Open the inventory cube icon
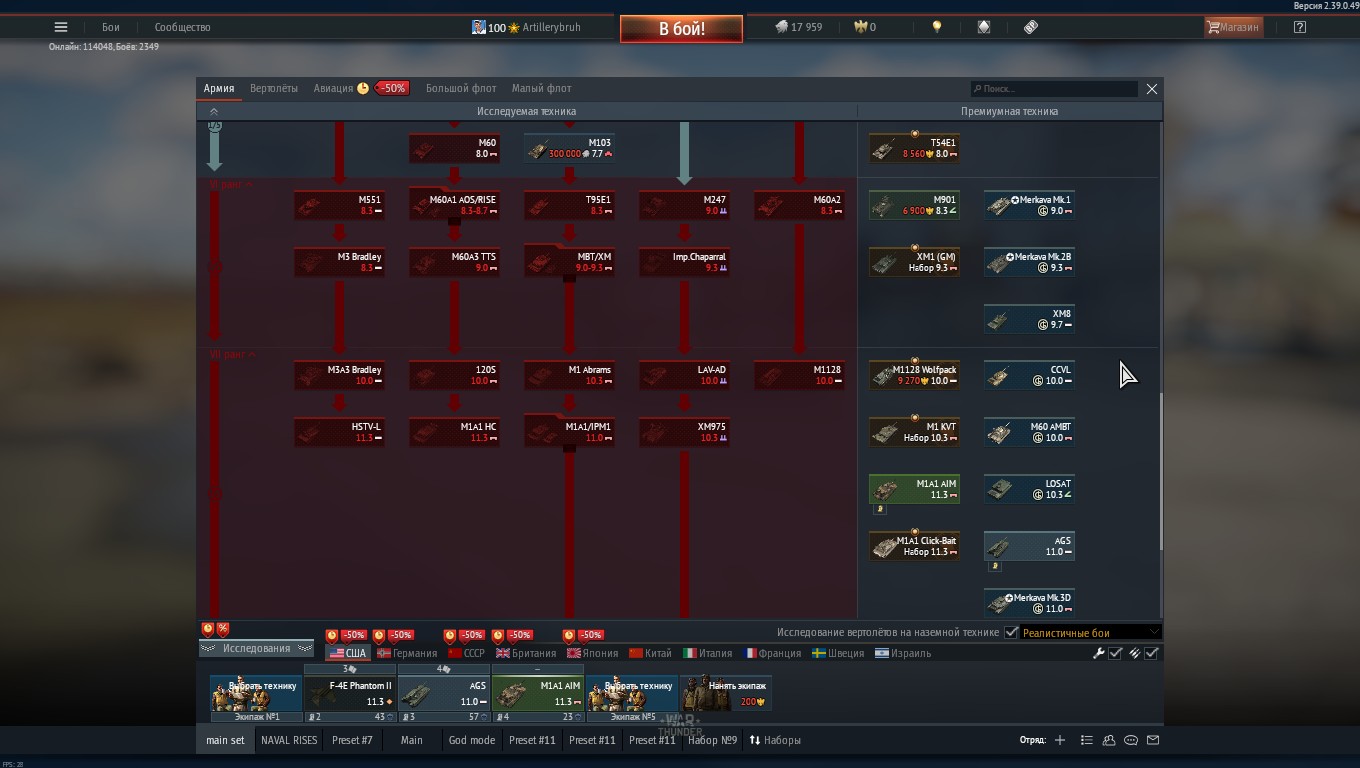The width and height of the screenshot is (1360, 768). point(984,27)
